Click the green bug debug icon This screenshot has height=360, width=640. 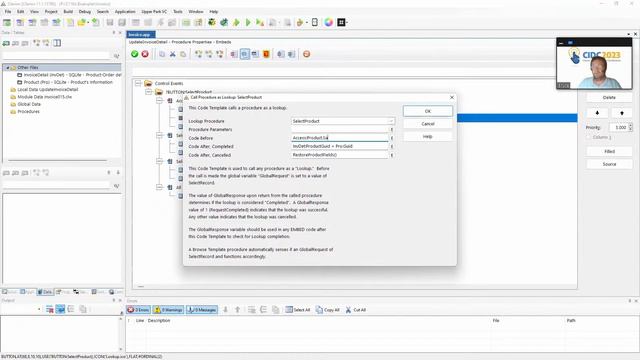pyautogui.click(x=211, y=22)
